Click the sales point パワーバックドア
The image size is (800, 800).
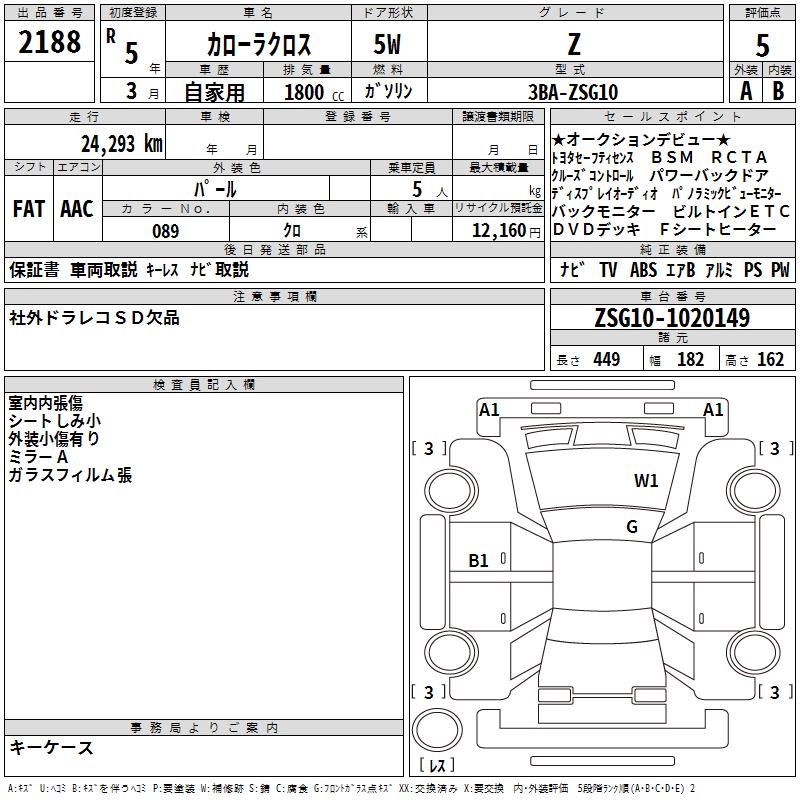tap(709, 176)
